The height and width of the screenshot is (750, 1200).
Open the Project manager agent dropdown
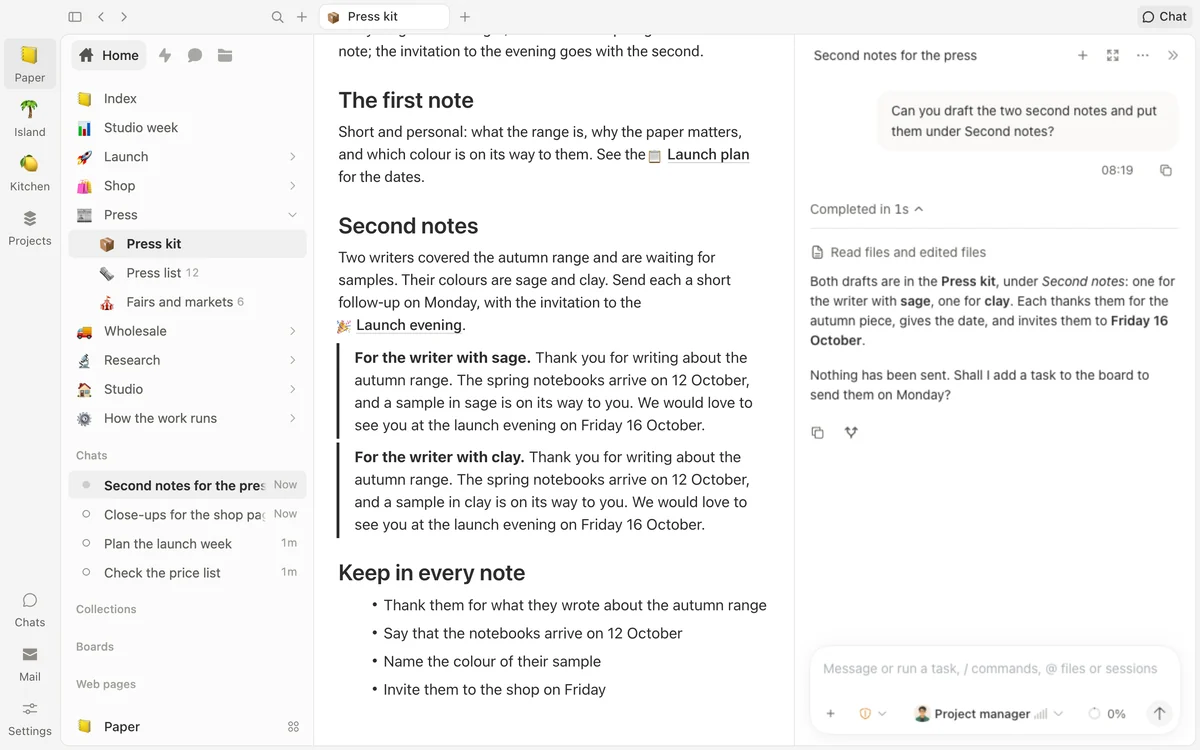988,714
